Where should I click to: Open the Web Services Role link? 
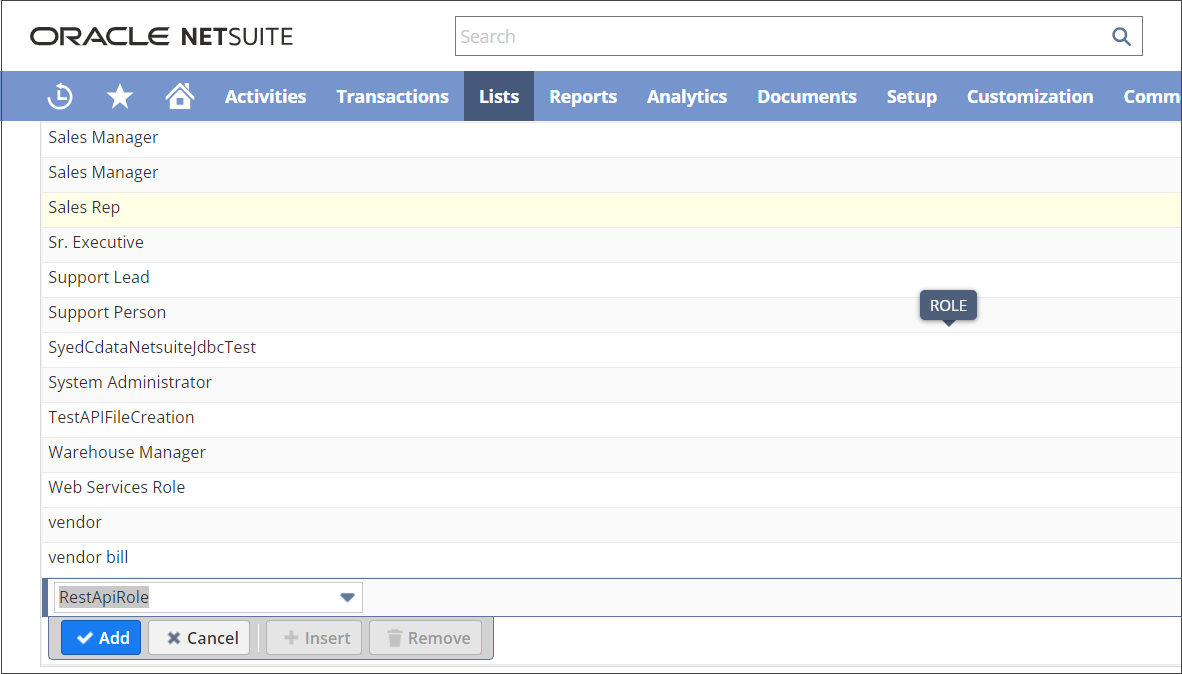pos(116,486)
